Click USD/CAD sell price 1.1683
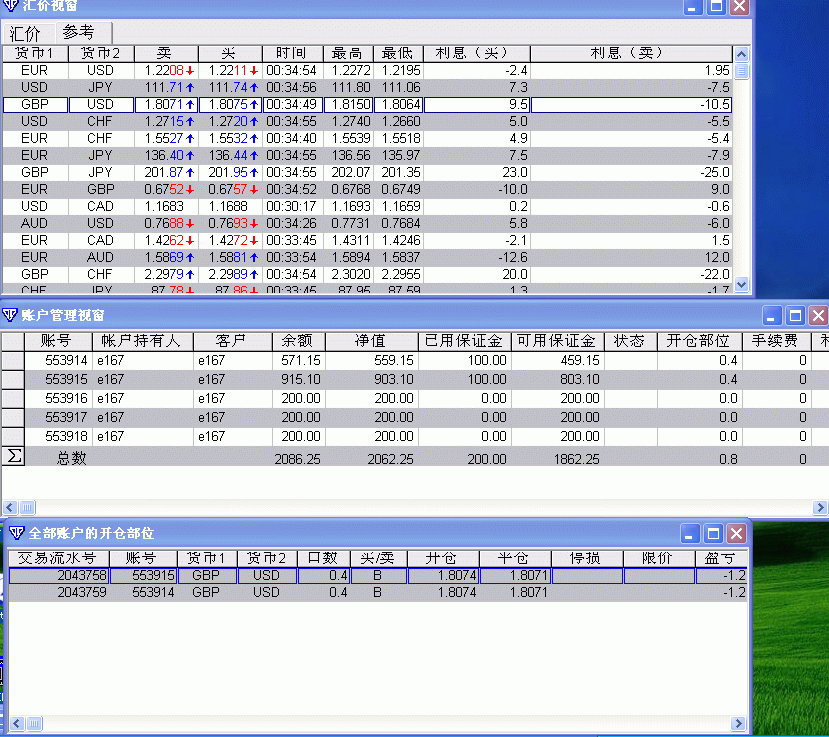The image size is (829, 737). coord(166,206)
